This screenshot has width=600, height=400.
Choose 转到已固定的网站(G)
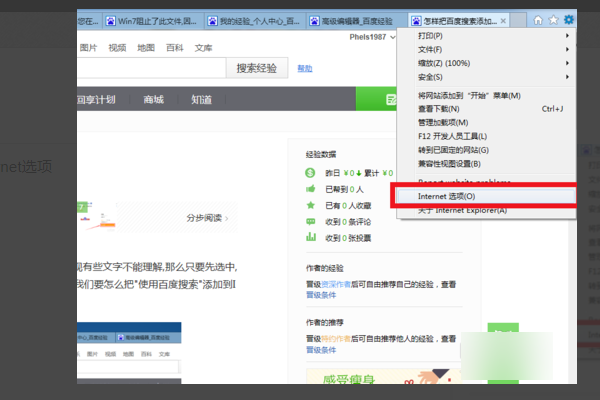[486, 150]
